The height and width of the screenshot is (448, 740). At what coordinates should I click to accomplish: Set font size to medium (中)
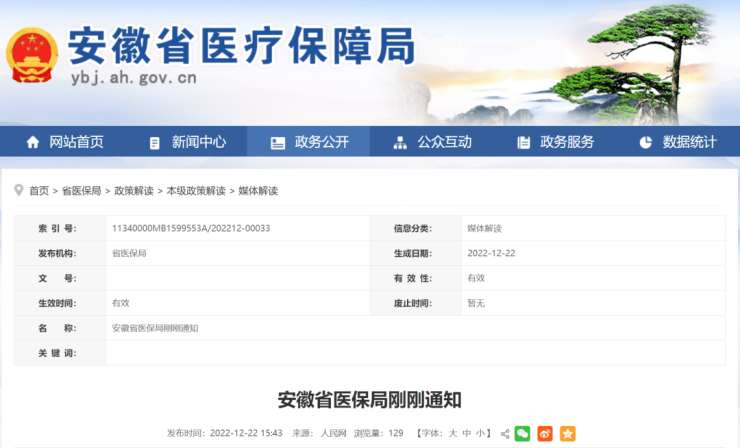pos(466,434)
